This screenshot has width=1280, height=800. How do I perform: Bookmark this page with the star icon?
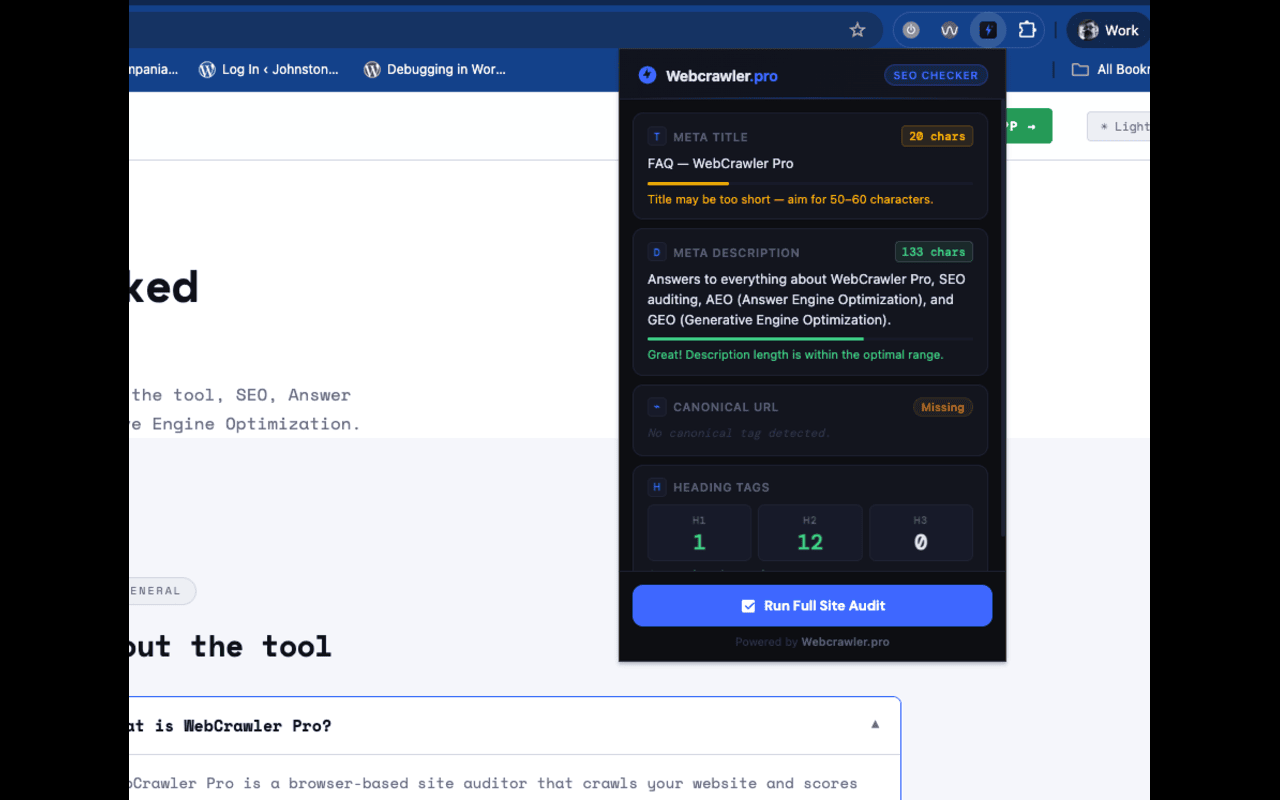point(857,30)
